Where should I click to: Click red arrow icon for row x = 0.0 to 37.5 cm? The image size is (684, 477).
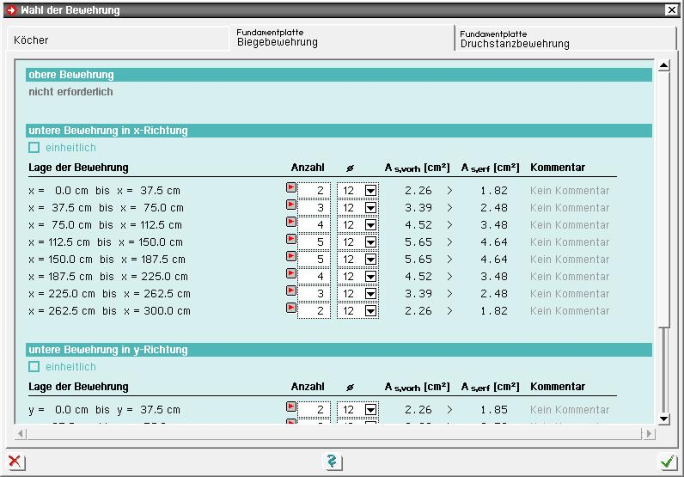pos(291,188)
